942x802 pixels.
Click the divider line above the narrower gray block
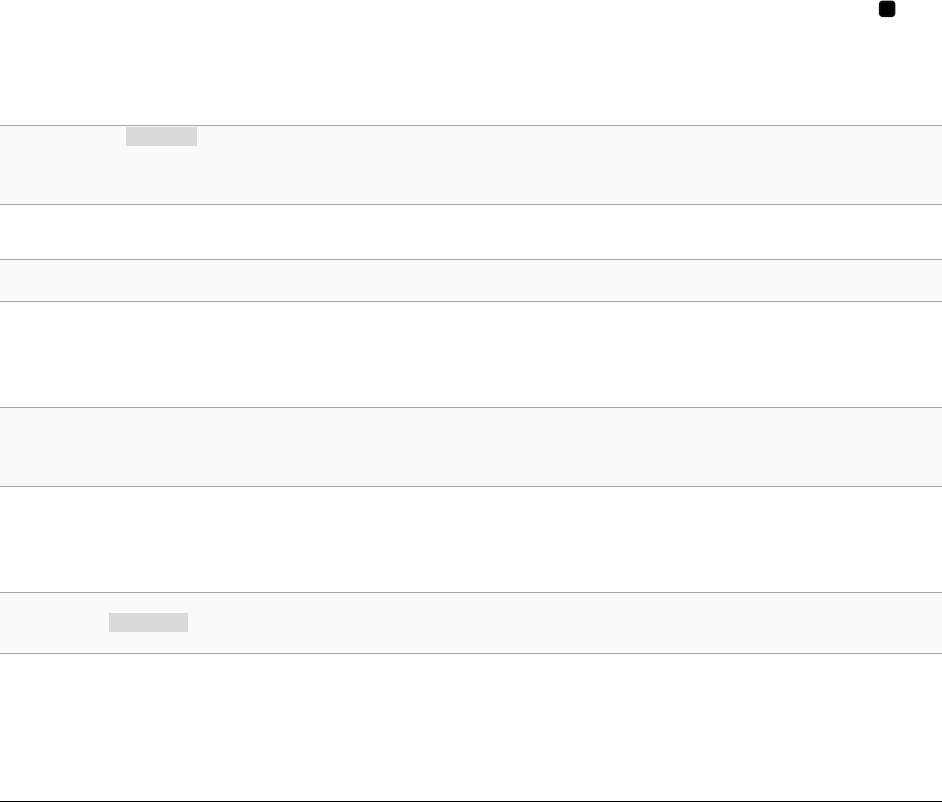pos(471,126)
